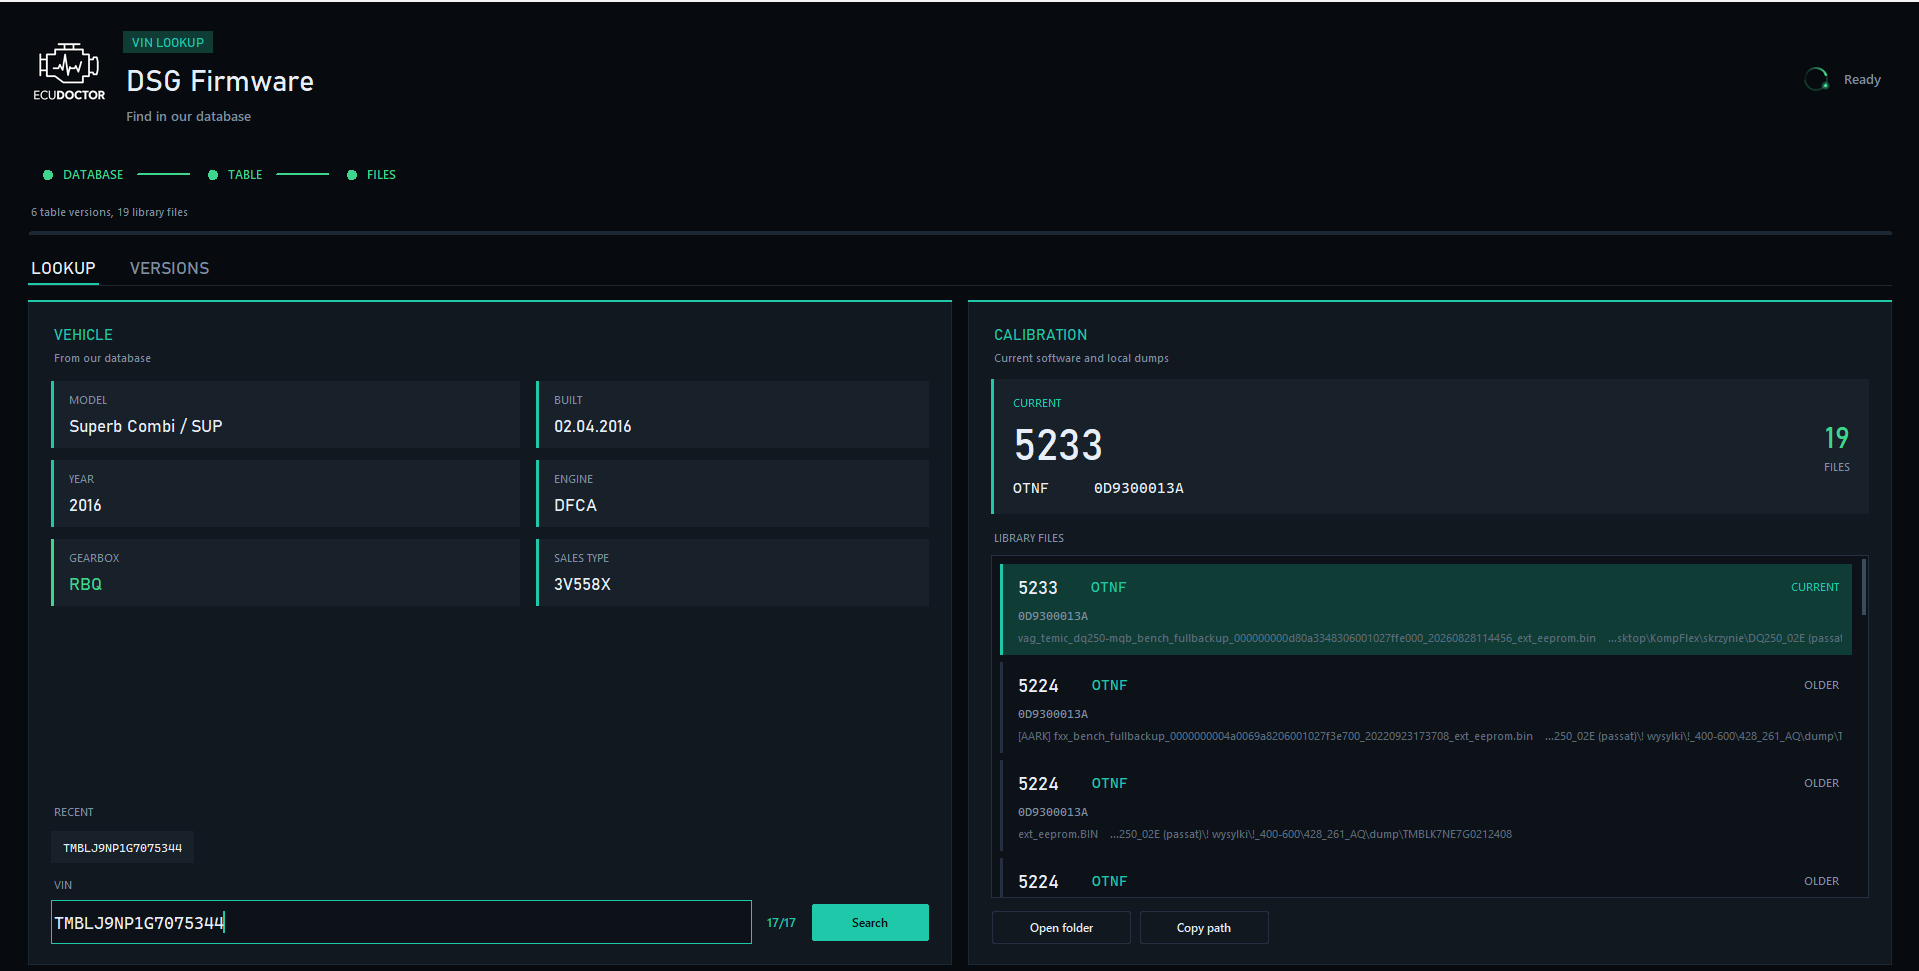Viewport: 1919px width, 971px height.
Task: Click the Copy path button
Action: (x=1204, y=927)
